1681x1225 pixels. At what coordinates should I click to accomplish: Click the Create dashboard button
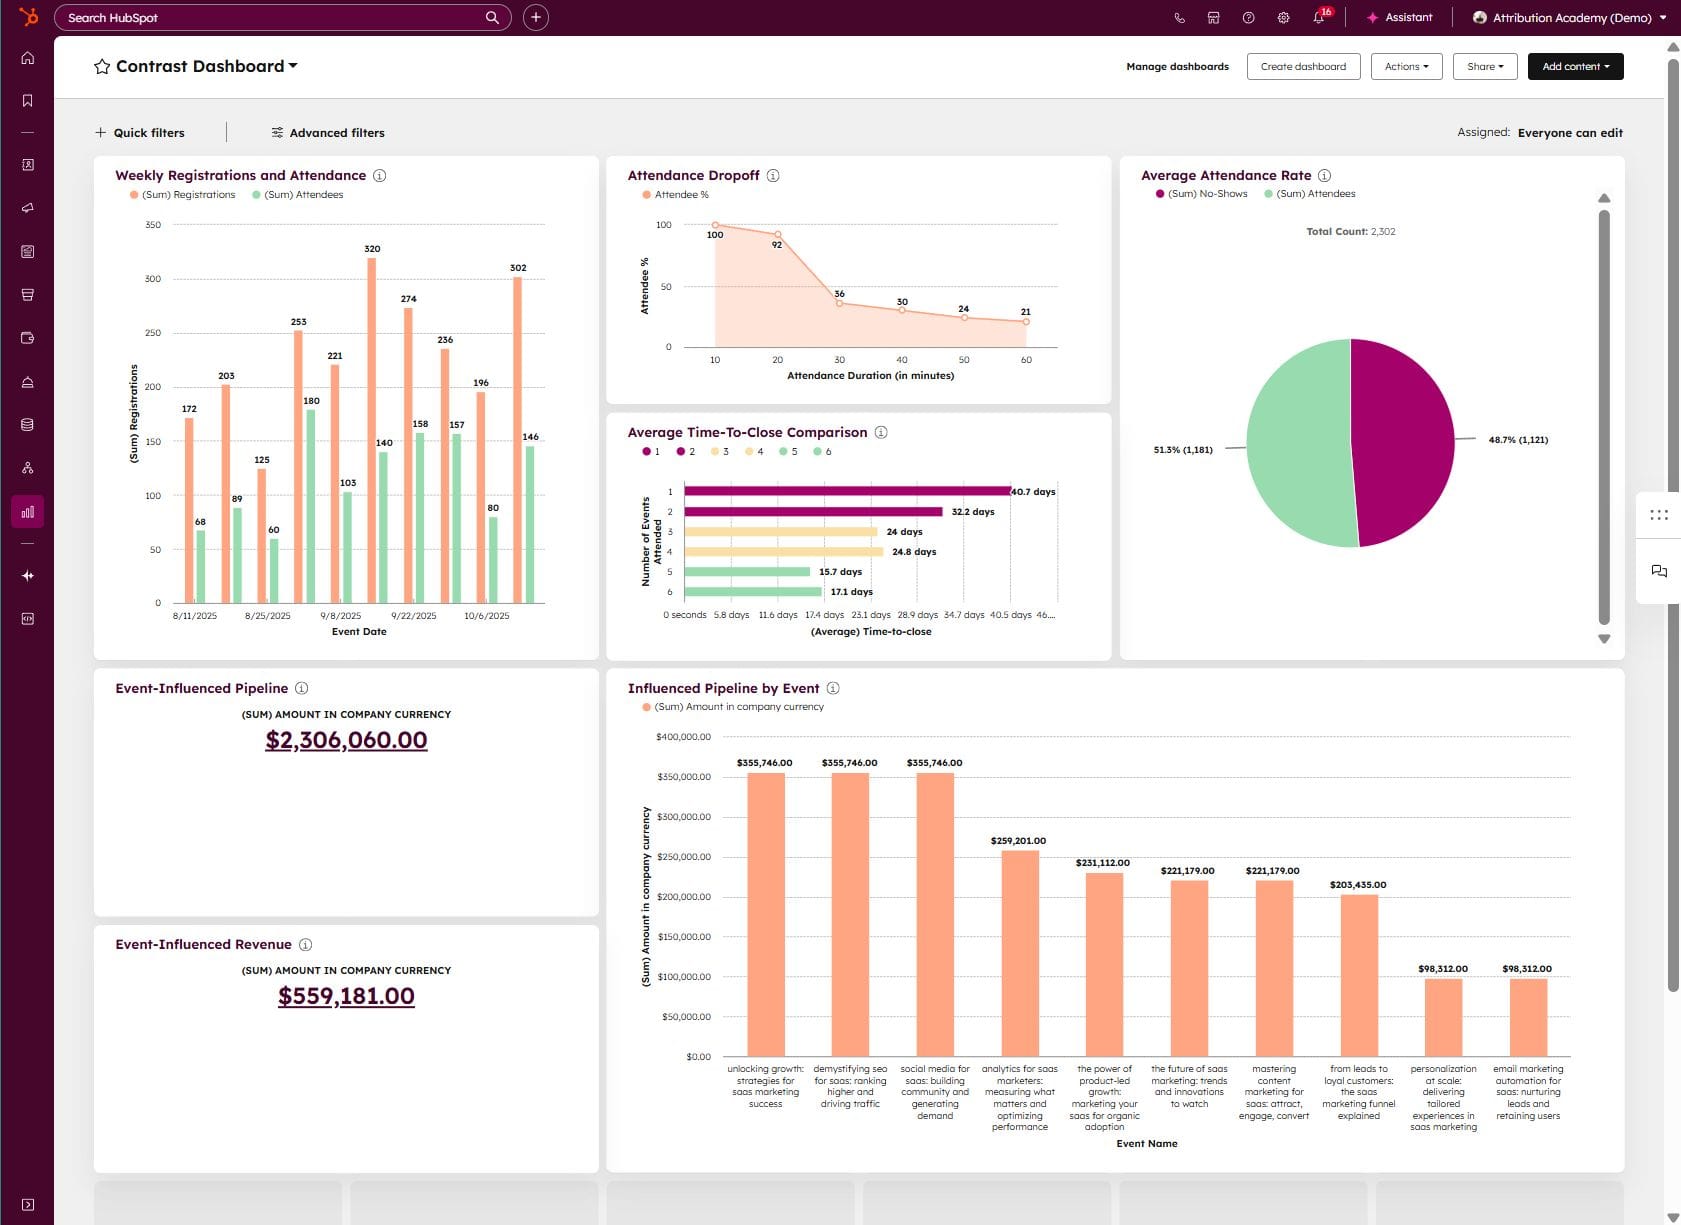point(1303,66)
